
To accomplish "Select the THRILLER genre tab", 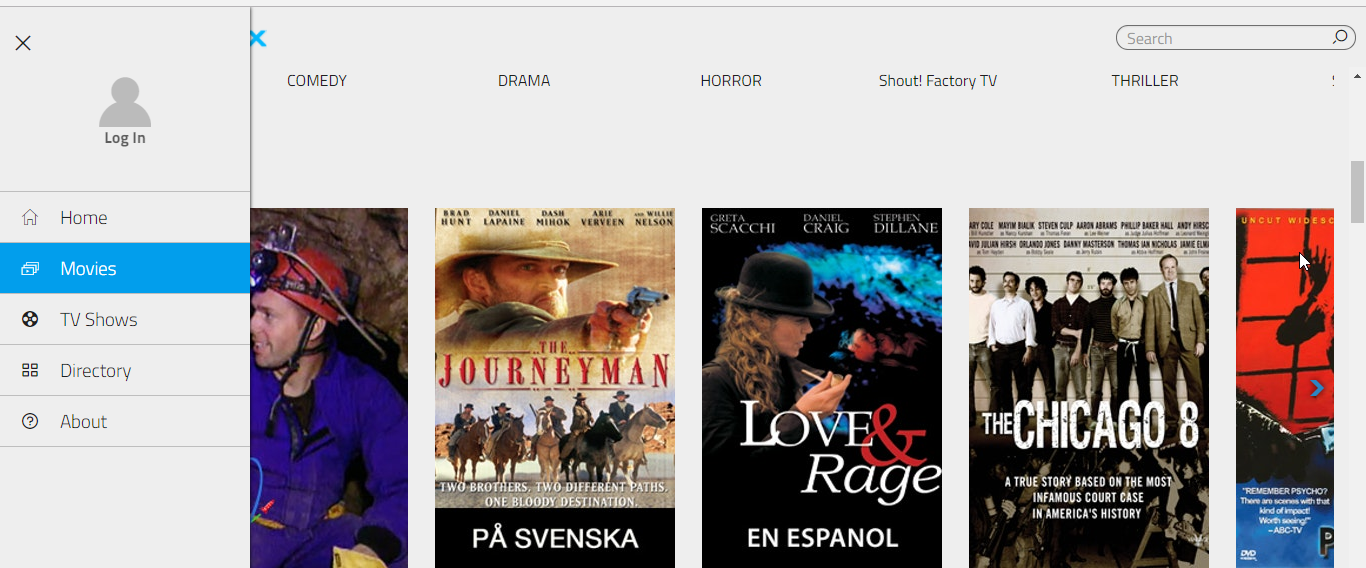I will 1145,81.
